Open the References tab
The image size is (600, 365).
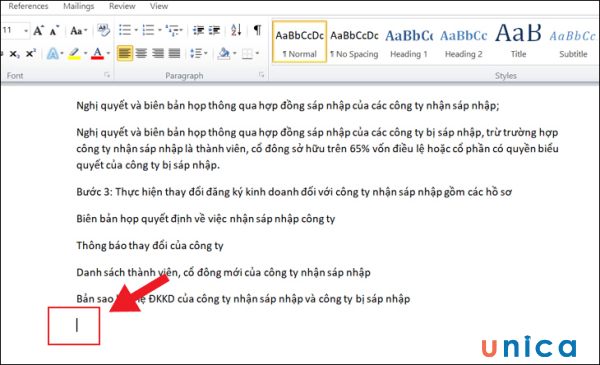click(x=28, y=6)
